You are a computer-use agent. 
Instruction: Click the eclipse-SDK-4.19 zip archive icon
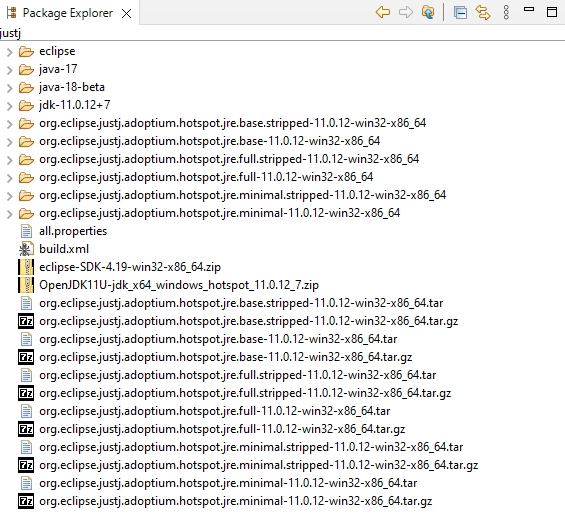26,267
